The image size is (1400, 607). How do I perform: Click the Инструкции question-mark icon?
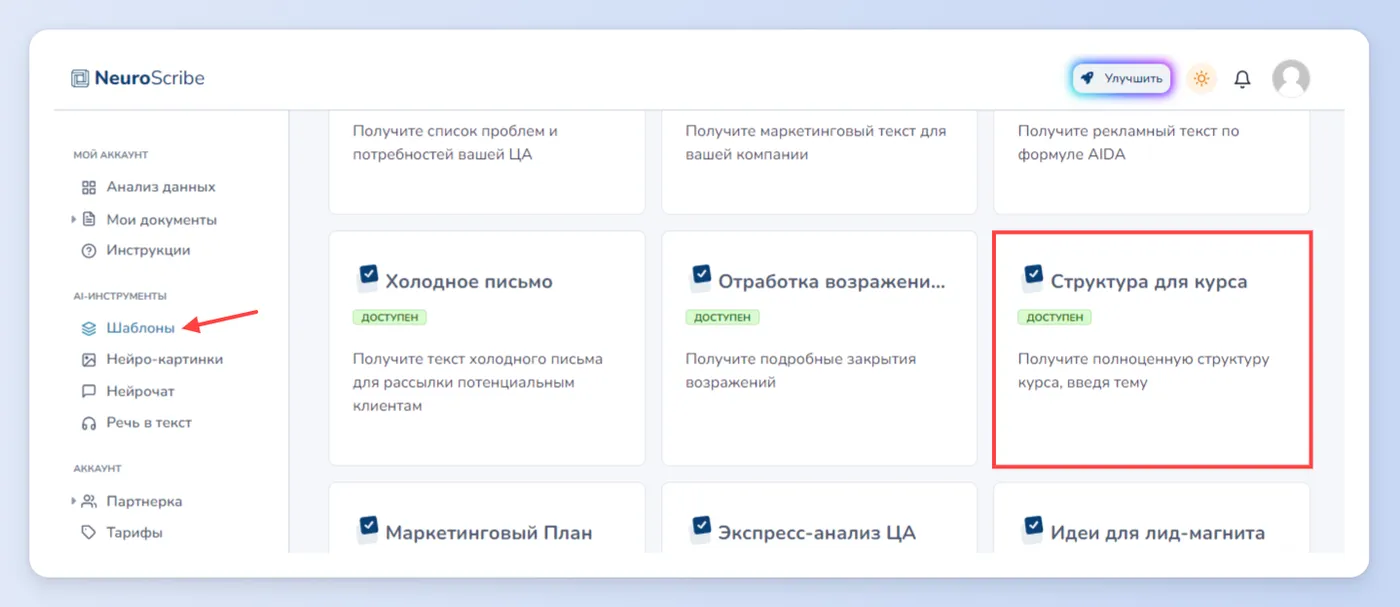(88, 250)
